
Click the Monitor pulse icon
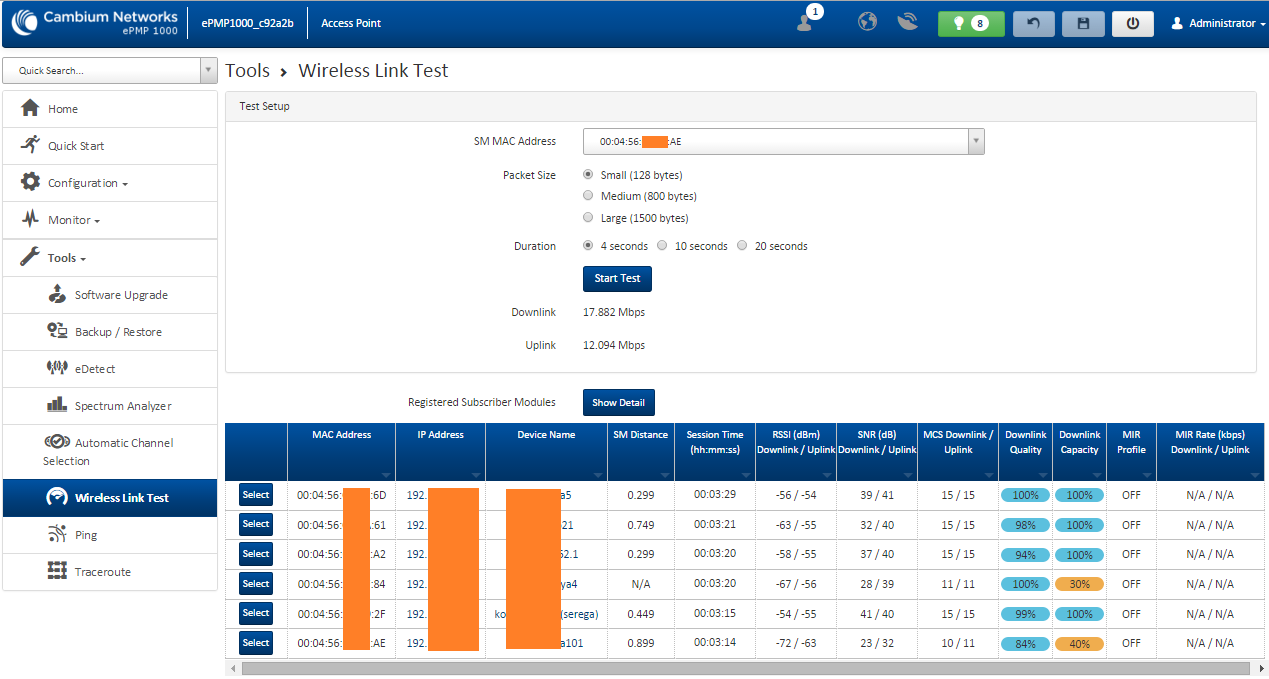point(30,219)
